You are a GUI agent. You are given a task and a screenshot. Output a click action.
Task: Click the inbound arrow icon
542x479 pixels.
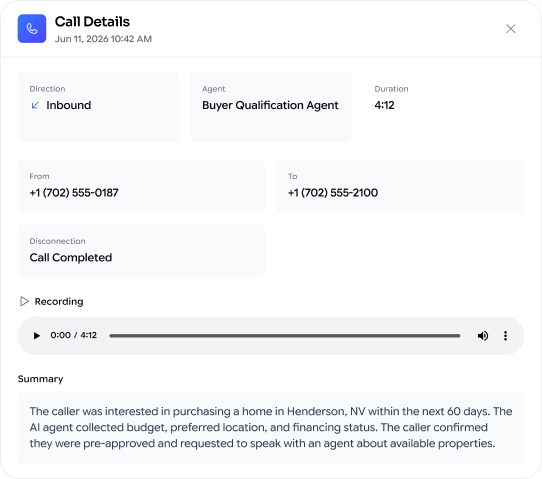click(x=35, y=105)
